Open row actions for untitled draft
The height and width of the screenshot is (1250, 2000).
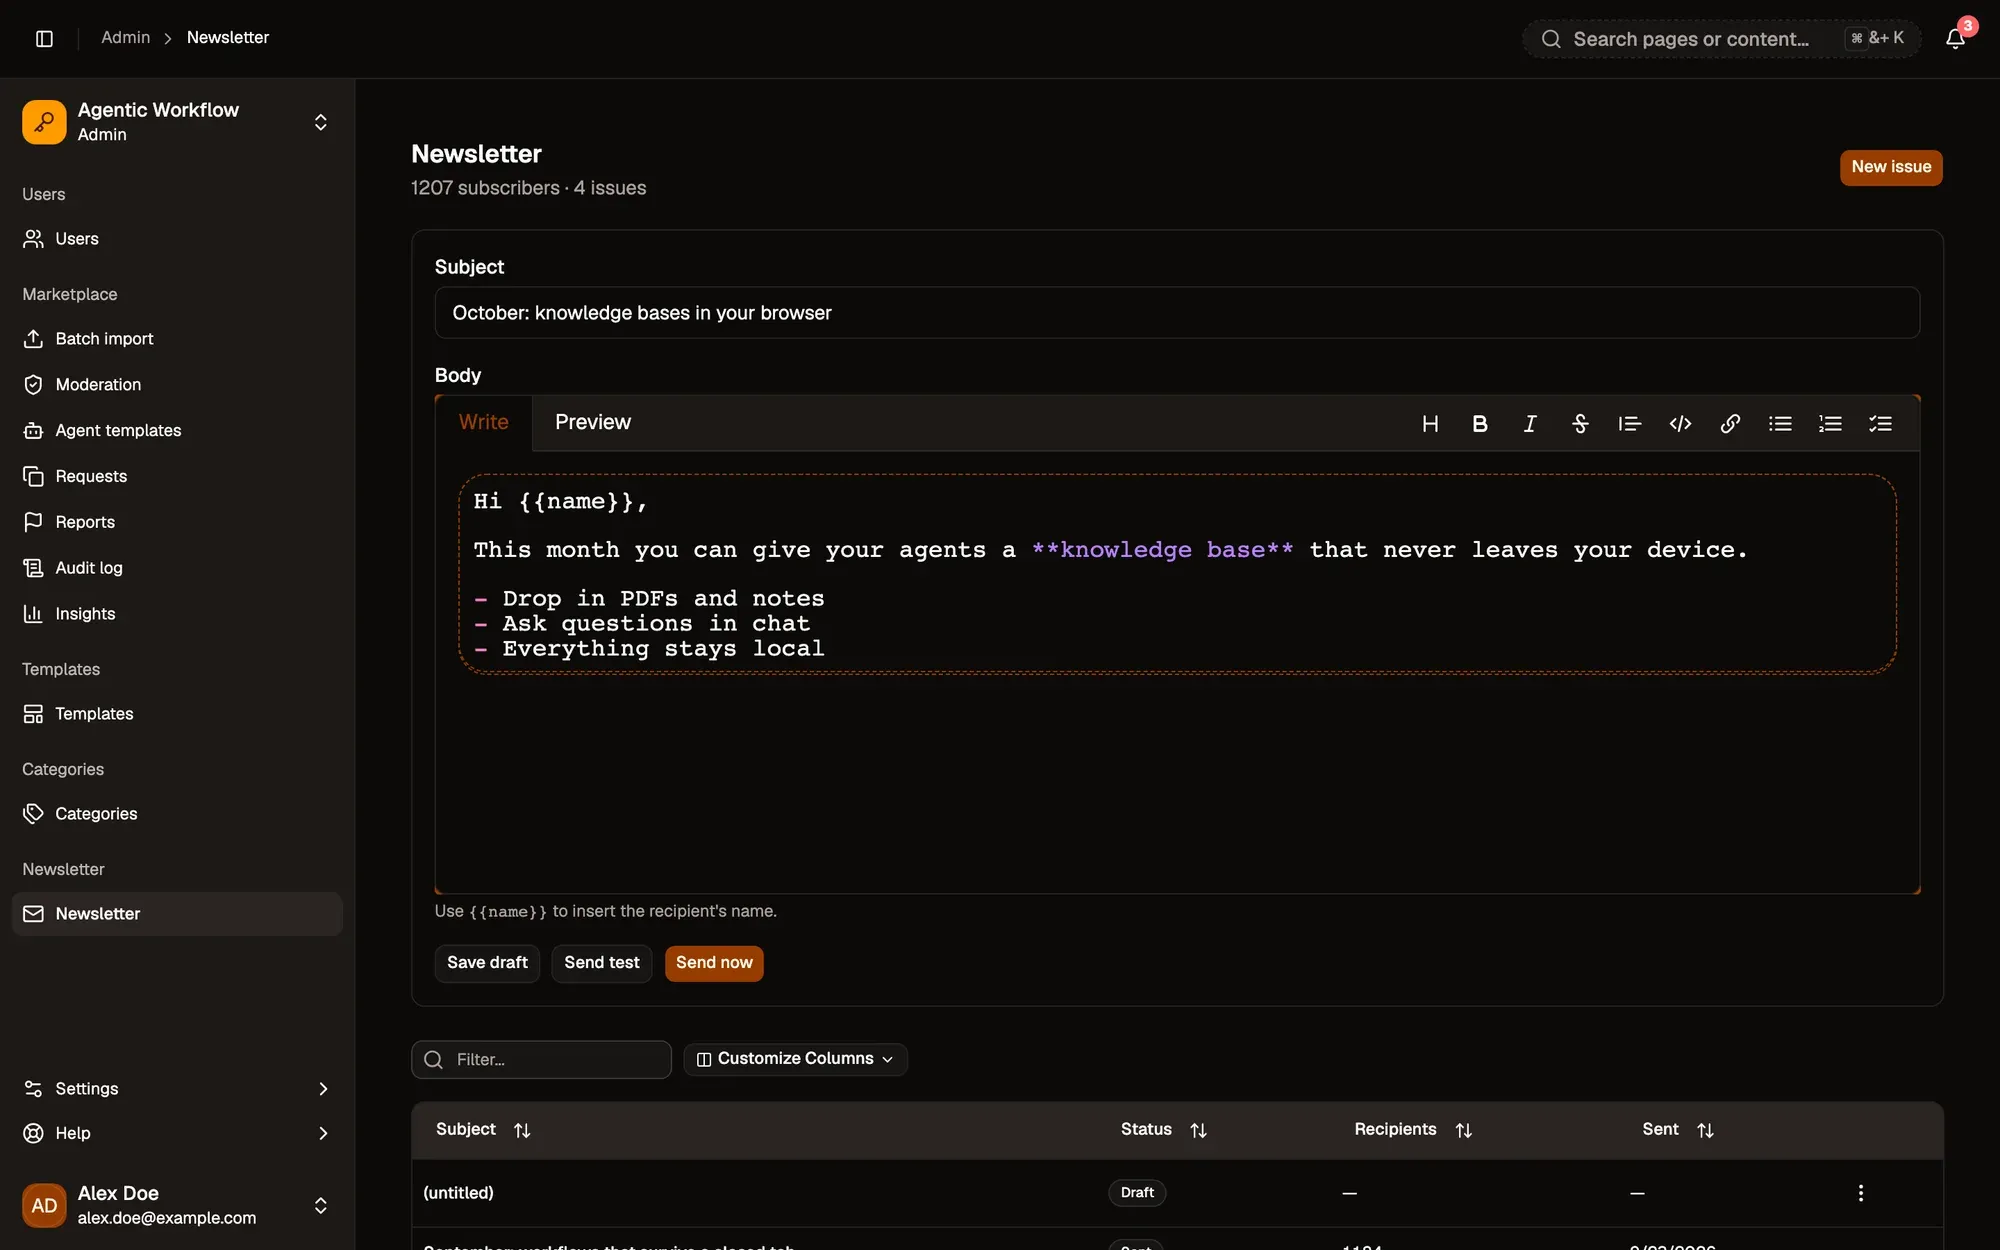pyautogui.click(x=1861, y=1193)
